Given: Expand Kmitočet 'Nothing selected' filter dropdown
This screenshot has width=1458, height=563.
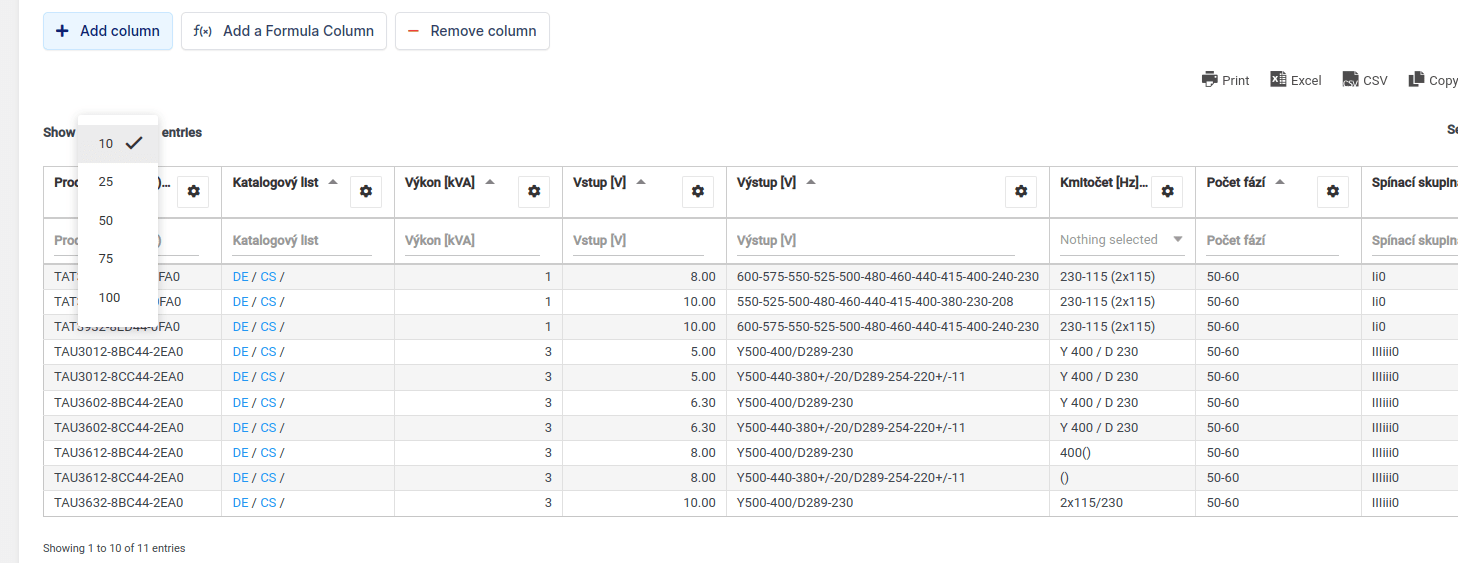Looking at the screenshot, I should tap(1122, 240).
